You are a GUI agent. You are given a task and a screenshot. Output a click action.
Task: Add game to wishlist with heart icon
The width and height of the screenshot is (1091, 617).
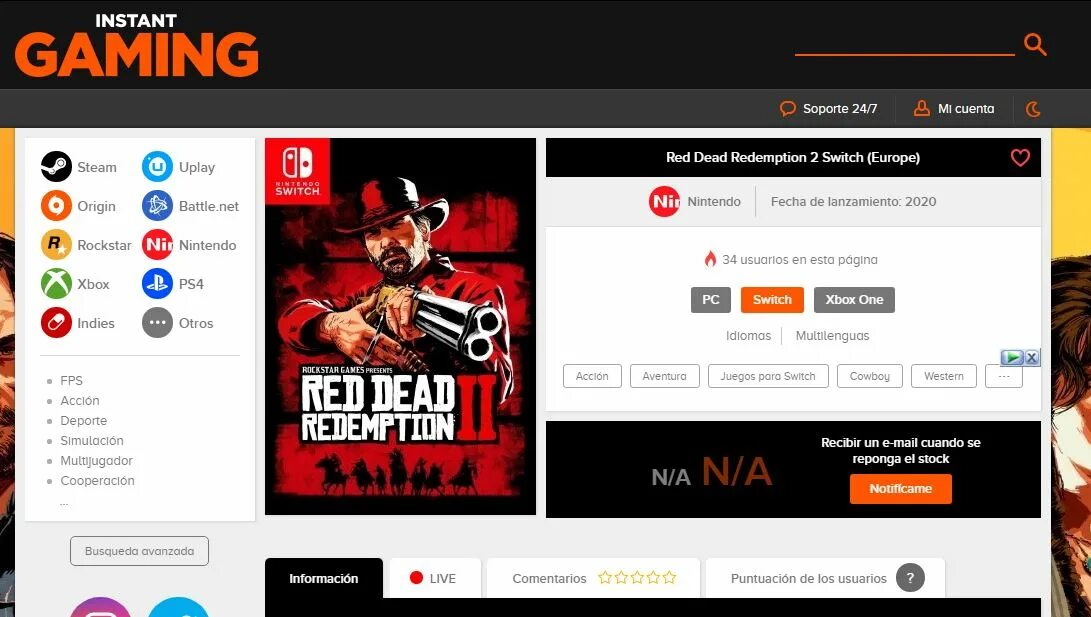1020,158
